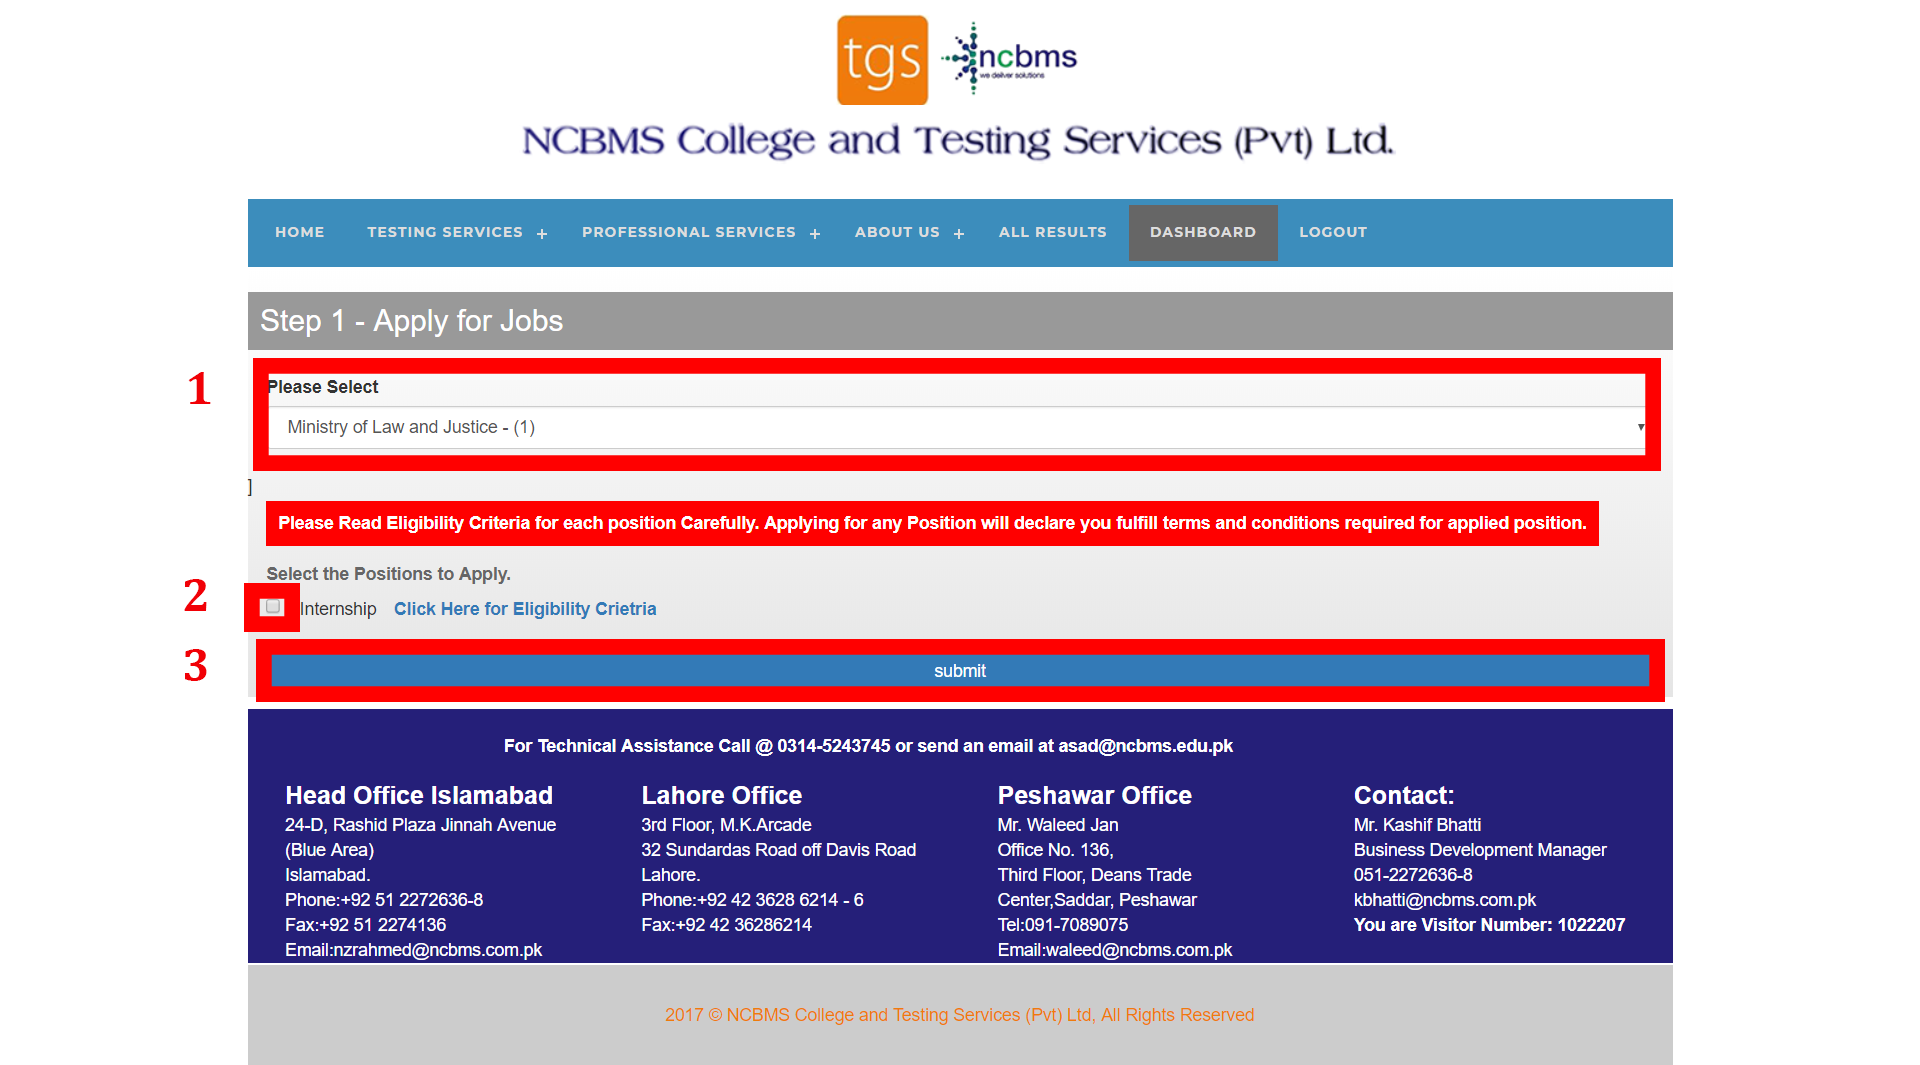Click Fax:+92 42 36286214
The height and width of the screenshot is (1065, 1920).
click(x=727, y=925)
